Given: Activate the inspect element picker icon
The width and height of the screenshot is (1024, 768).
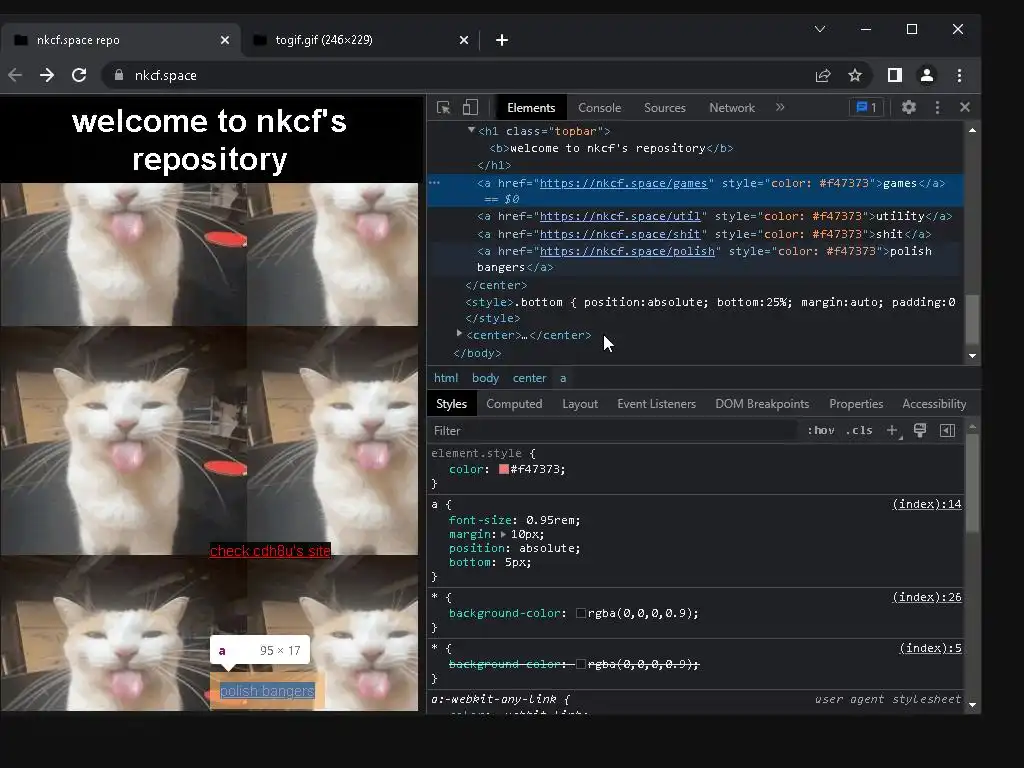Looking at the screenshot, I should [x=443, y=108].
